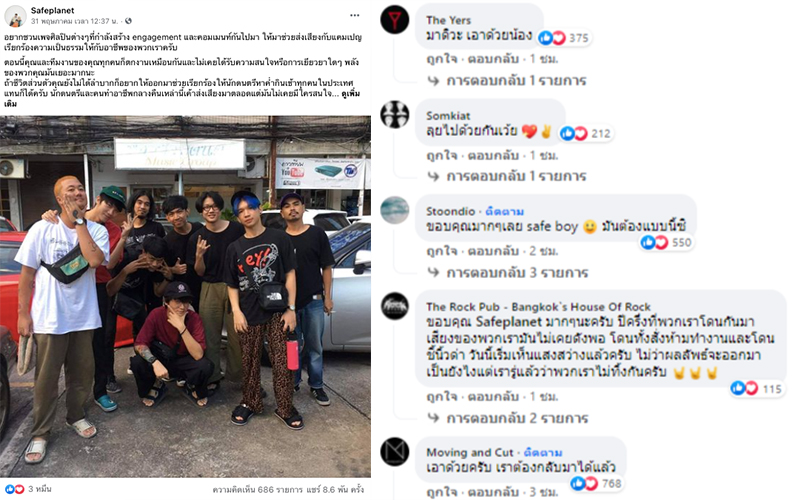View post reactions showing 3 หมื่น
The width and height of the screenshot is (800, 500).
tap(27, 489)
